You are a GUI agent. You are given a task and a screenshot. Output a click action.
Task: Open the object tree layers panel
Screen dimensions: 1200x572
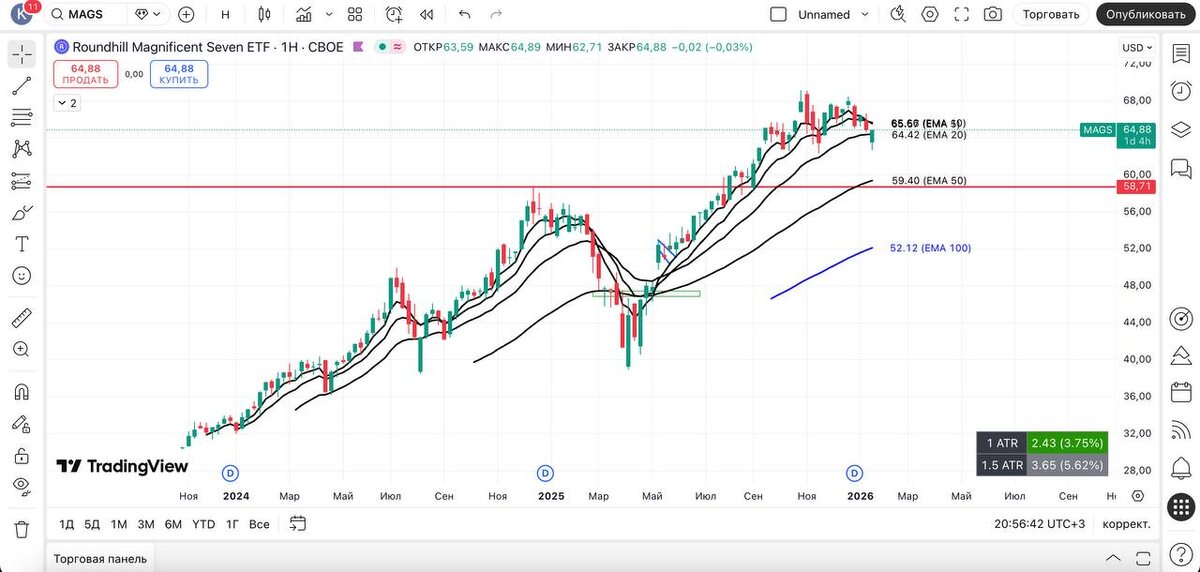coord(1181,129)
